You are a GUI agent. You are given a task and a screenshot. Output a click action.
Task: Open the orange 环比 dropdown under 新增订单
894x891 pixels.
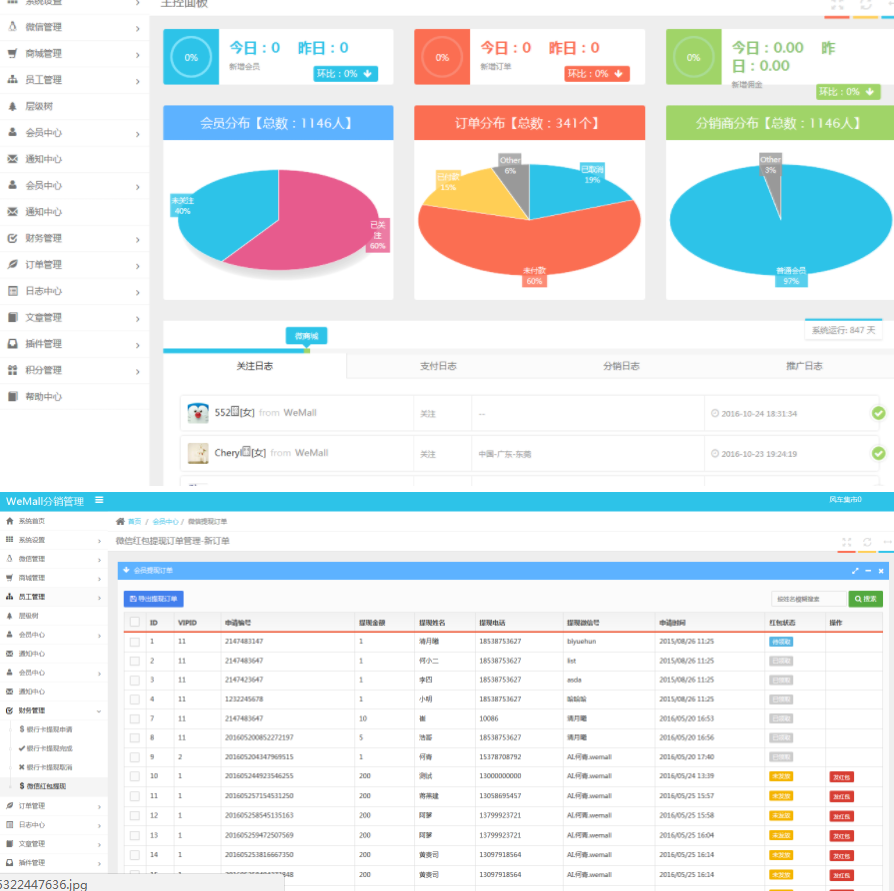[x=597, y=74]
